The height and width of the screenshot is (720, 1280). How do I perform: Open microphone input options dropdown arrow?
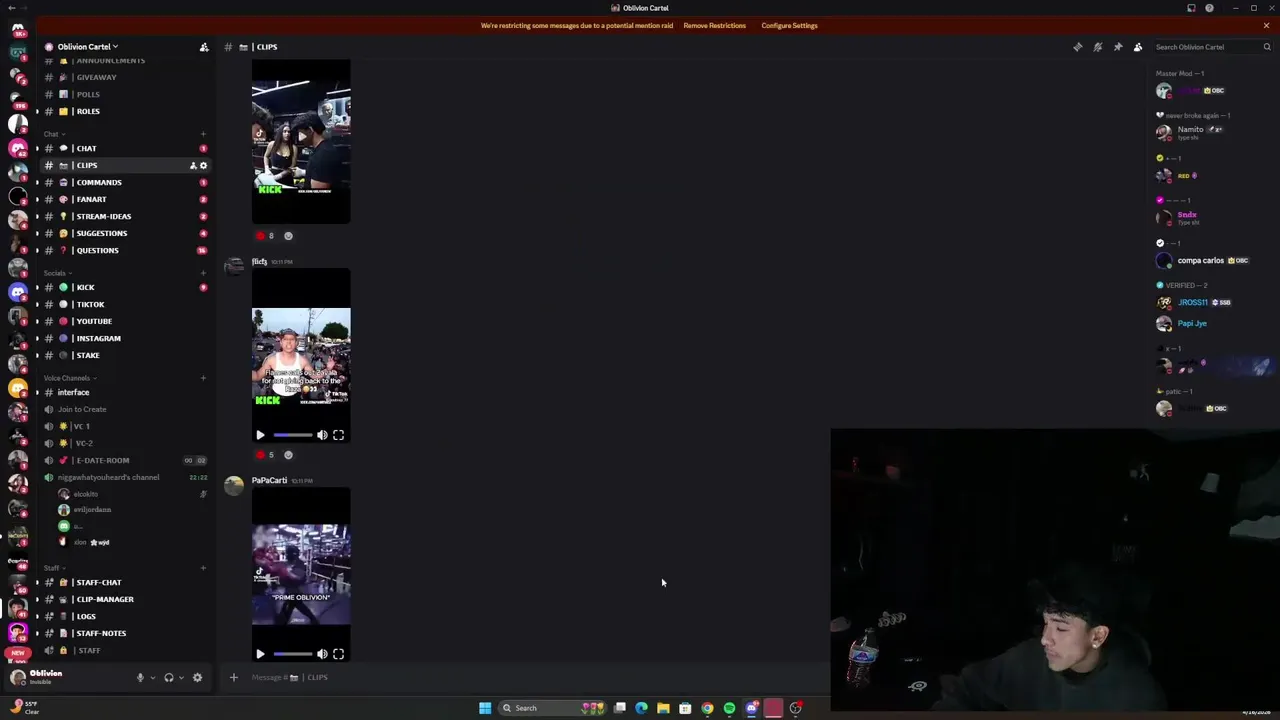(152, 677)
